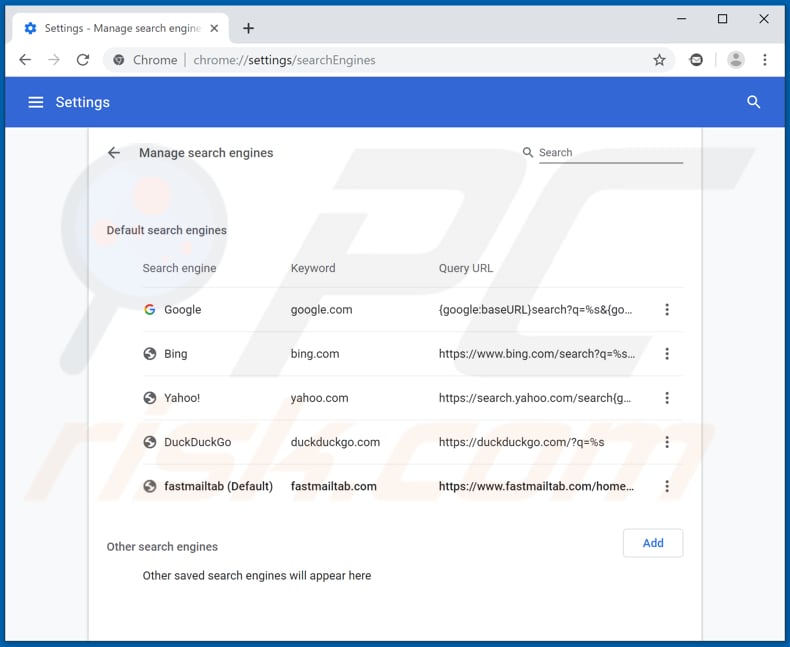Select the Settings - Manage search engines tab
Image resolution: width=790 pixels, height=647 pixels.
coord(121,28)
